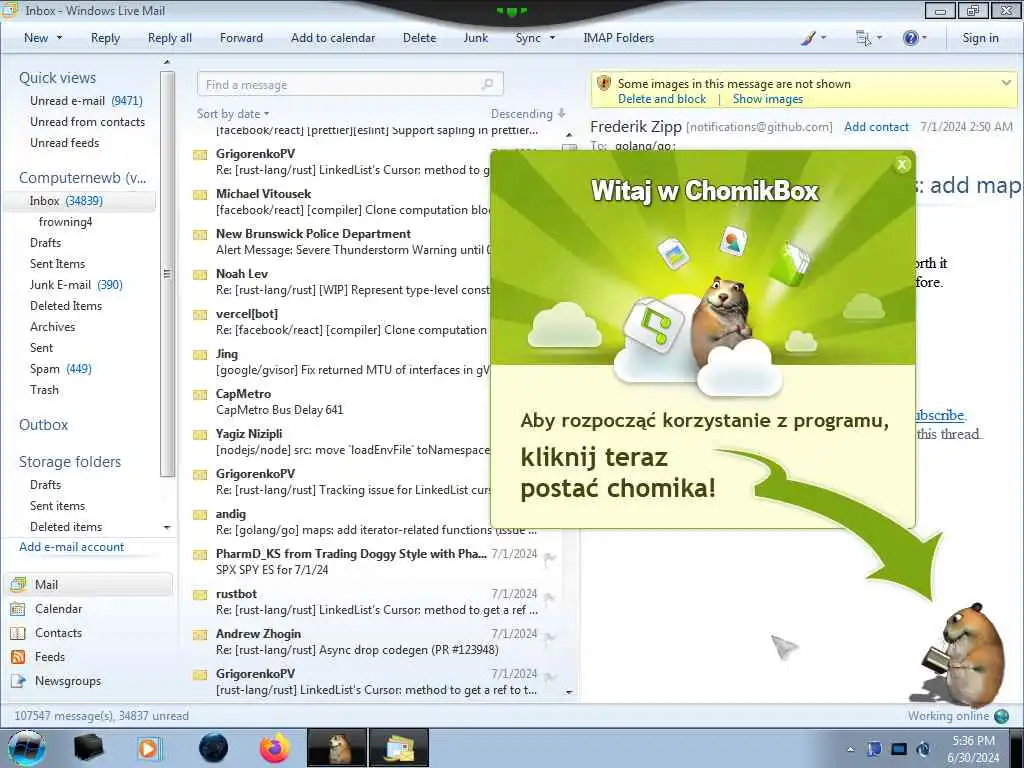This screenshot has width=1024, height=768.
Task: Open the Outbox folder
Action: click(43, 425)
